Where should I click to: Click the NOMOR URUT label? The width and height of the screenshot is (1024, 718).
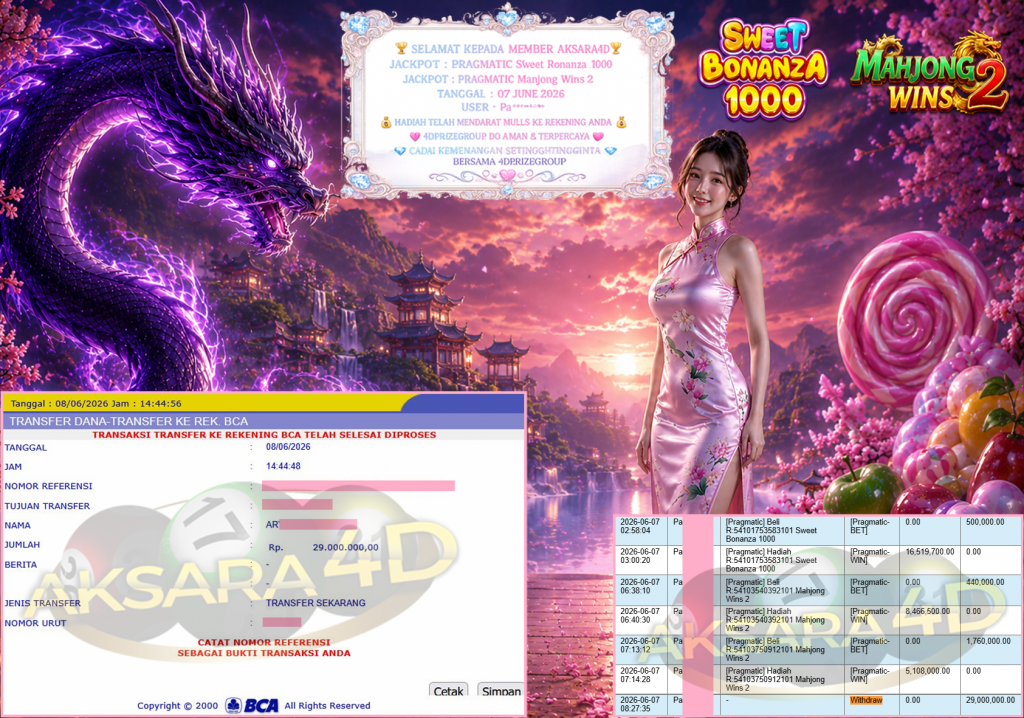click(x=35, y=623)
